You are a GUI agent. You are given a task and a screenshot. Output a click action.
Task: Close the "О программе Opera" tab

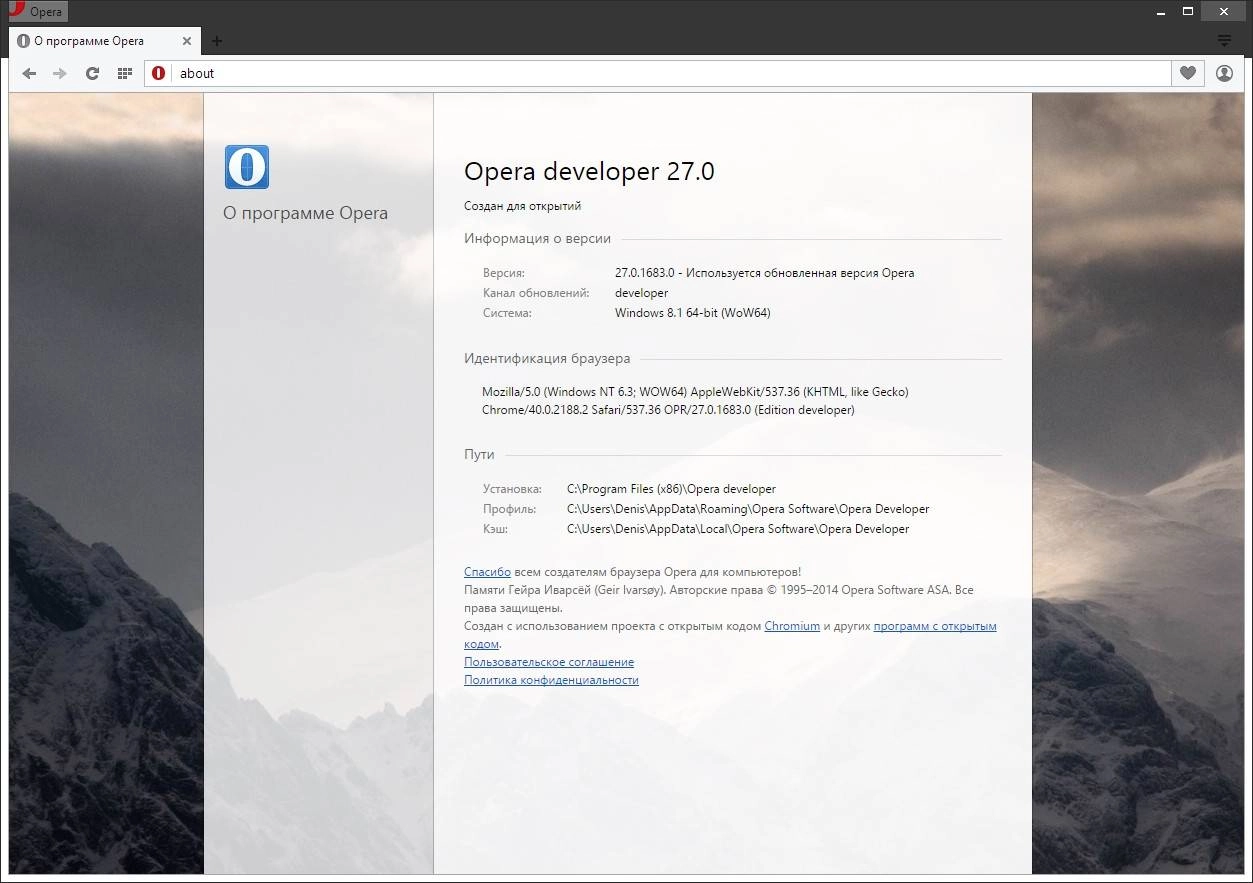click(187, 41)
